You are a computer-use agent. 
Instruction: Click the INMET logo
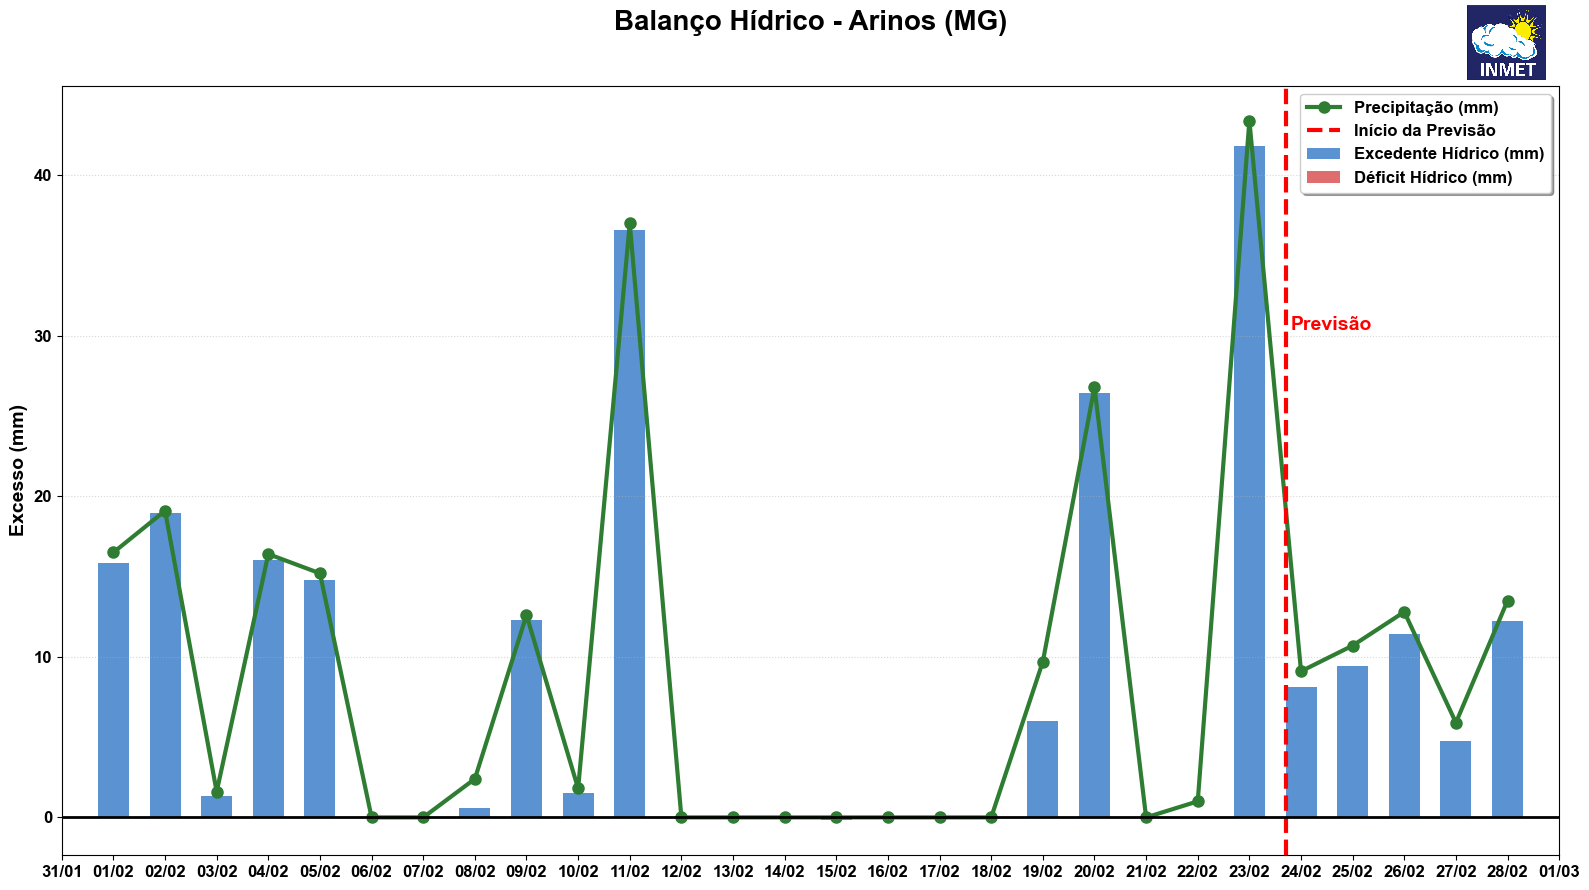tap(1505, 42)
